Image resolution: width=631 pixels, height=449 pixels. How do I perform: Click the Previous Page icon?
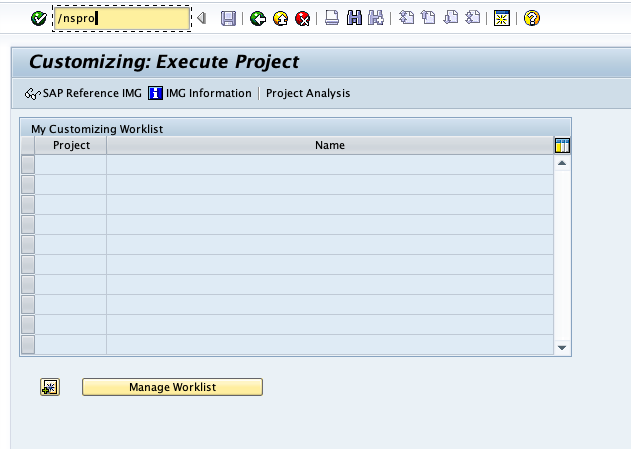[428, 18]
